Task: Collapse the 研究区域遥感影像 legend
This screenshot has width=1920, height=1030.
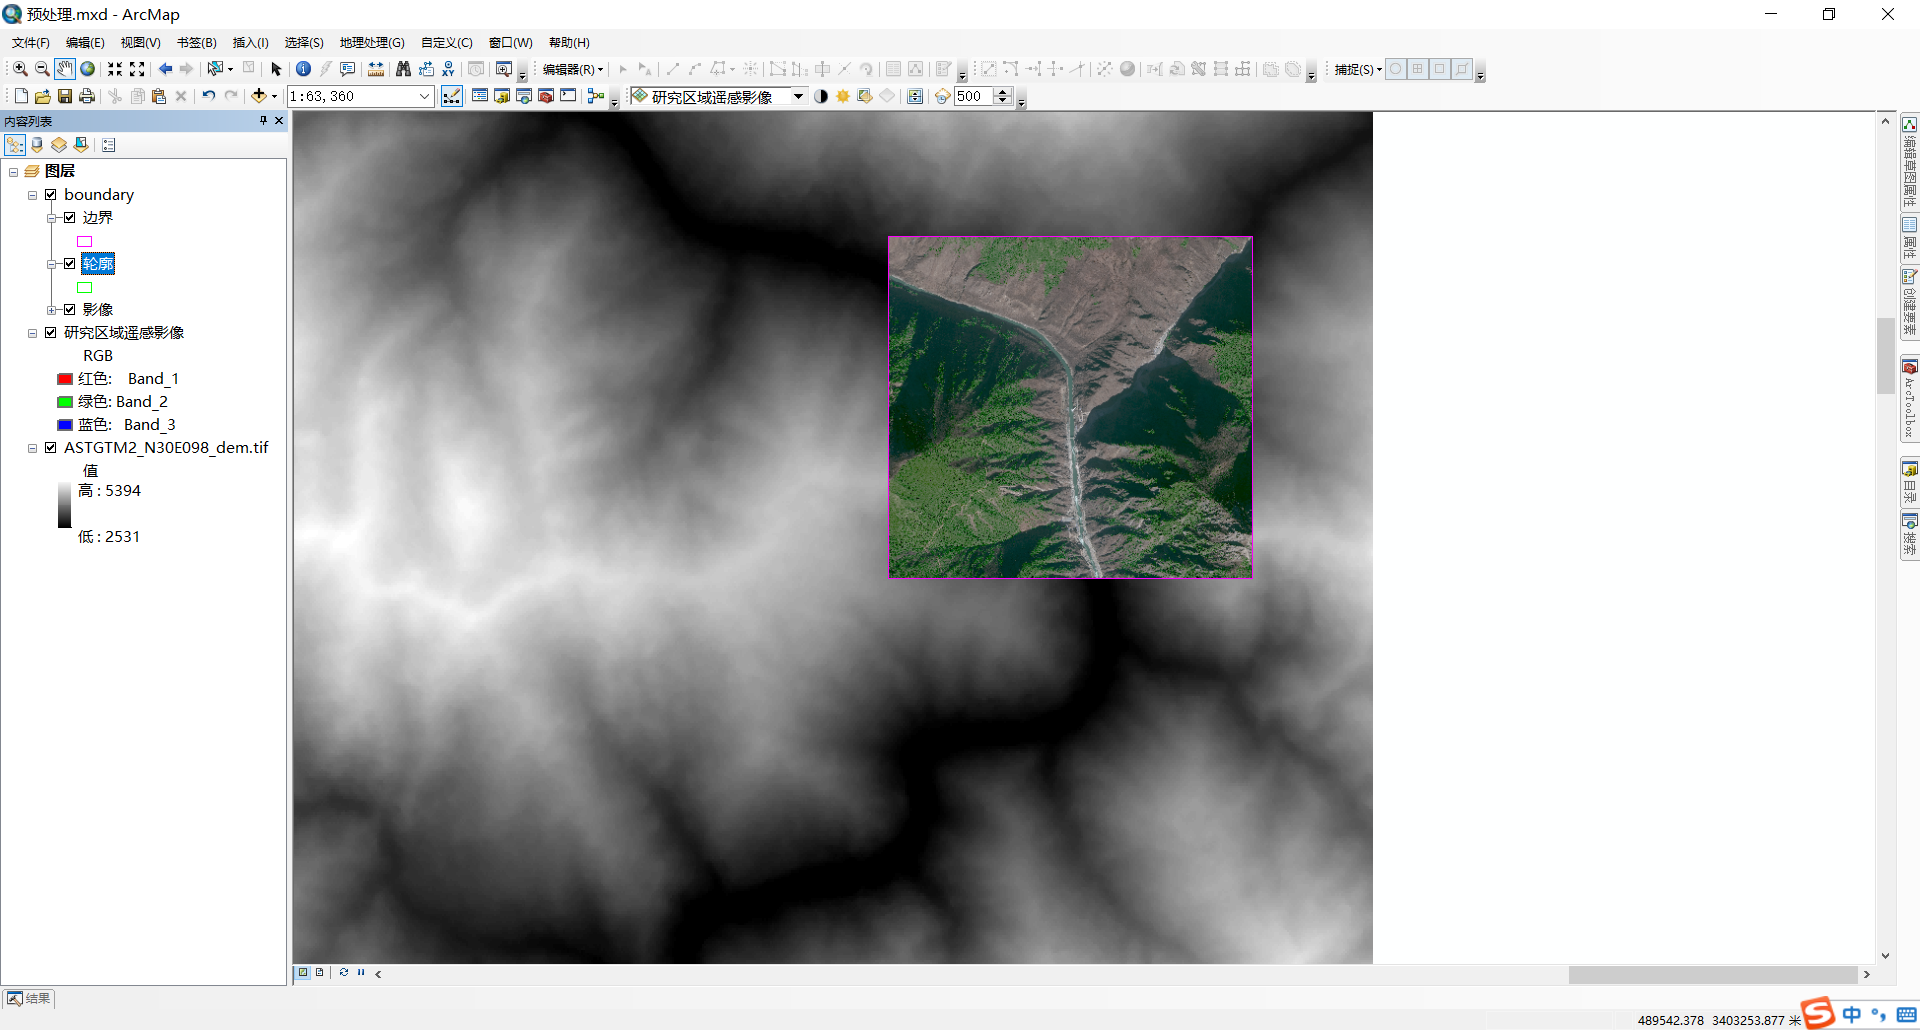Action: coord(32,333)
